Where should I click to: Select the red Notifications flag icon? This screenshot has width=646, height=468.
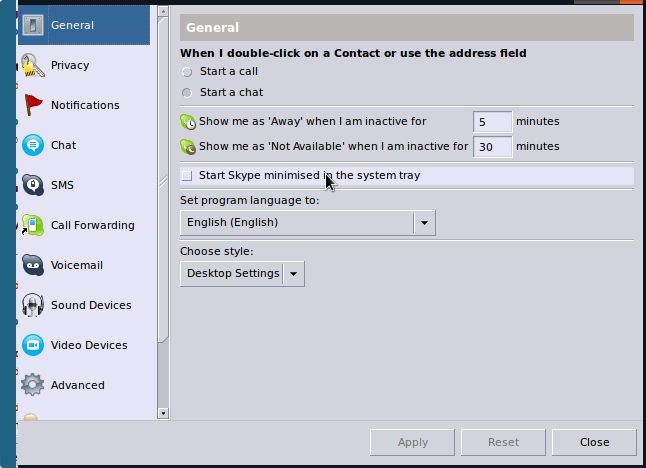click(33, 105)
